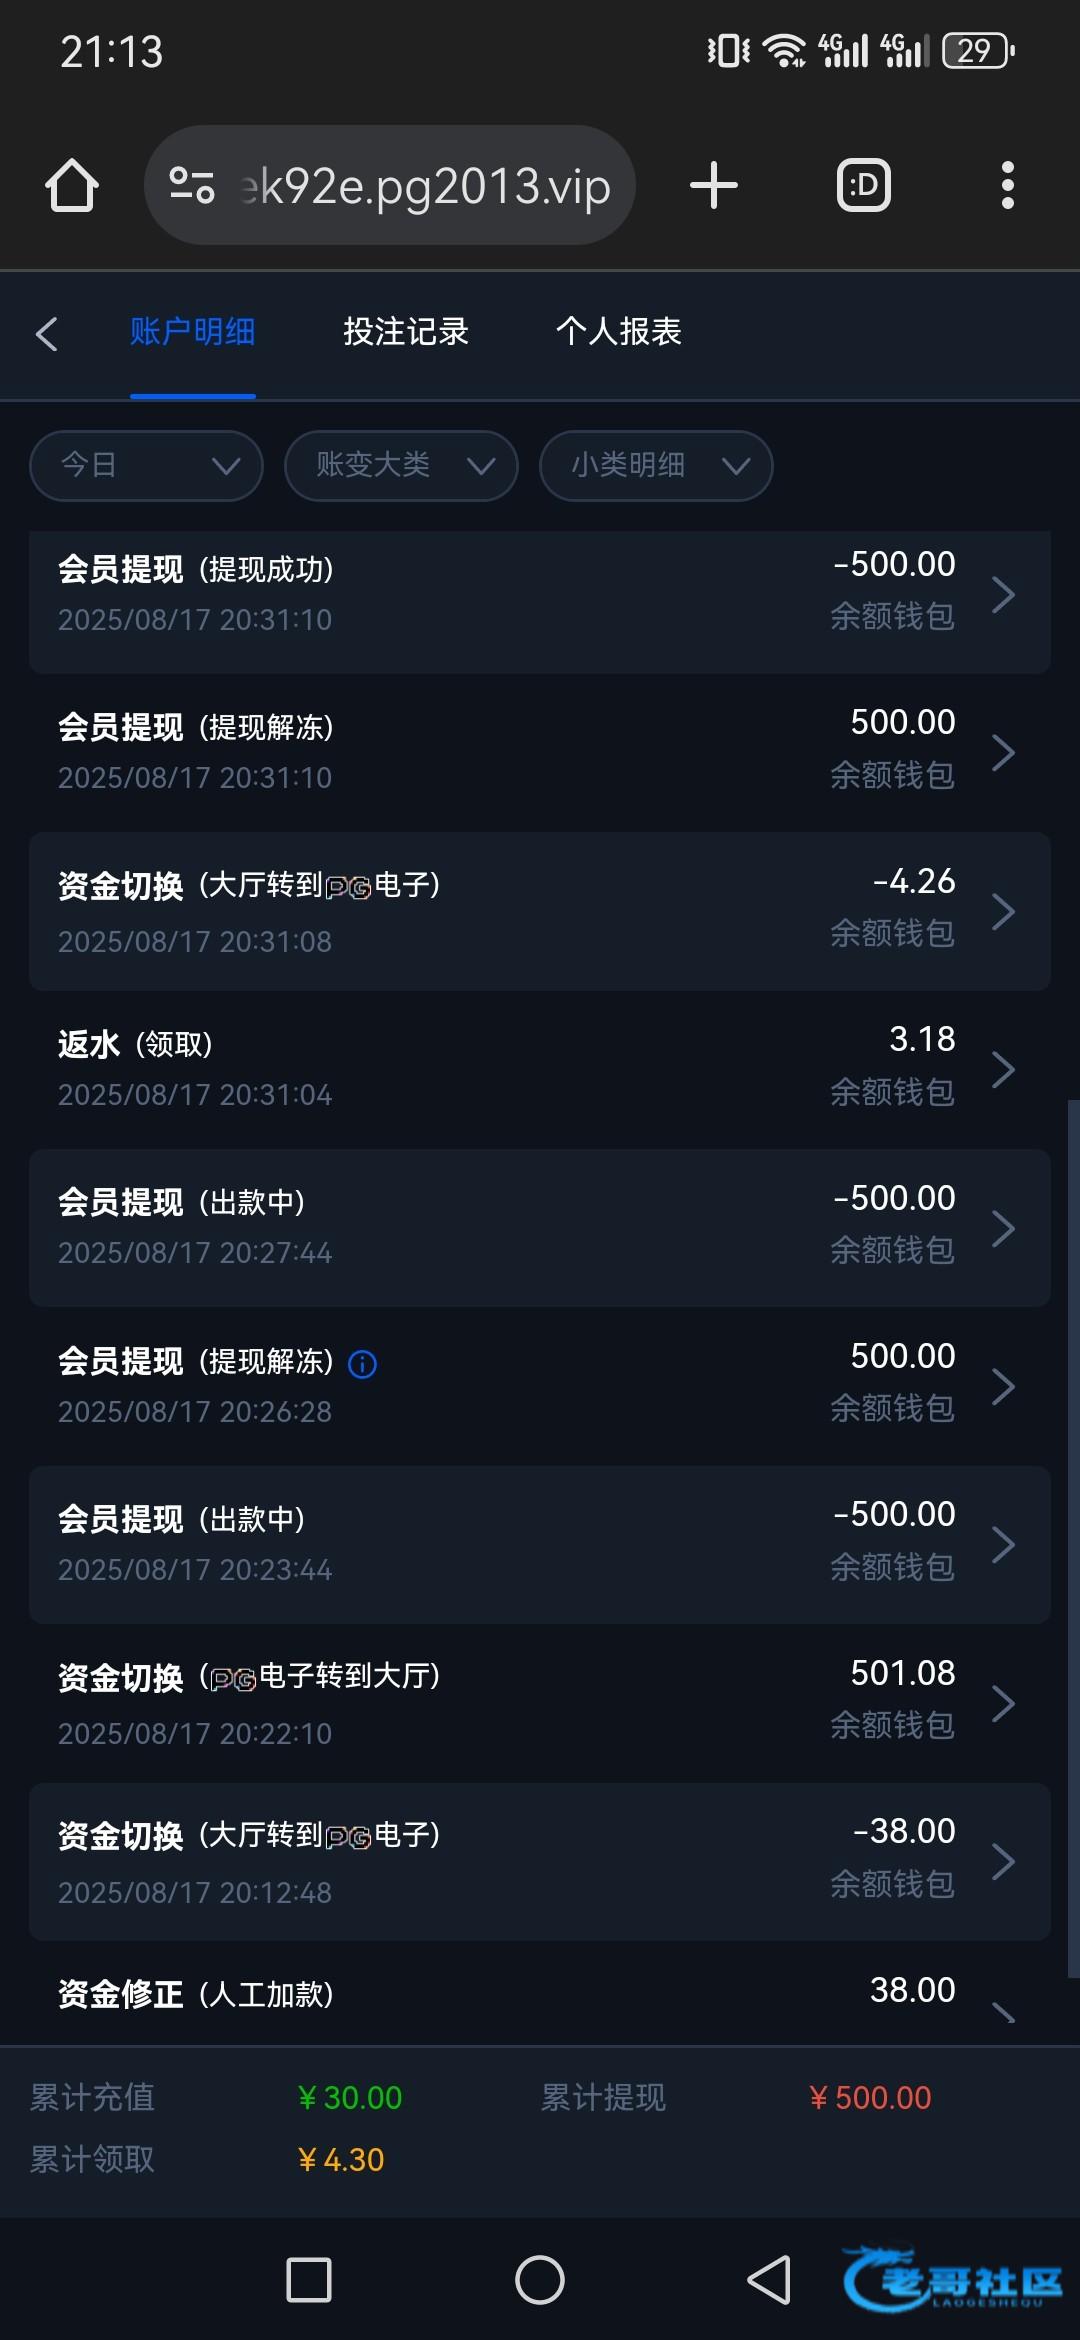Screen dimensions: 1080x2340
Task: Go back with the top-left arrow
Action: tap(47, 333)
